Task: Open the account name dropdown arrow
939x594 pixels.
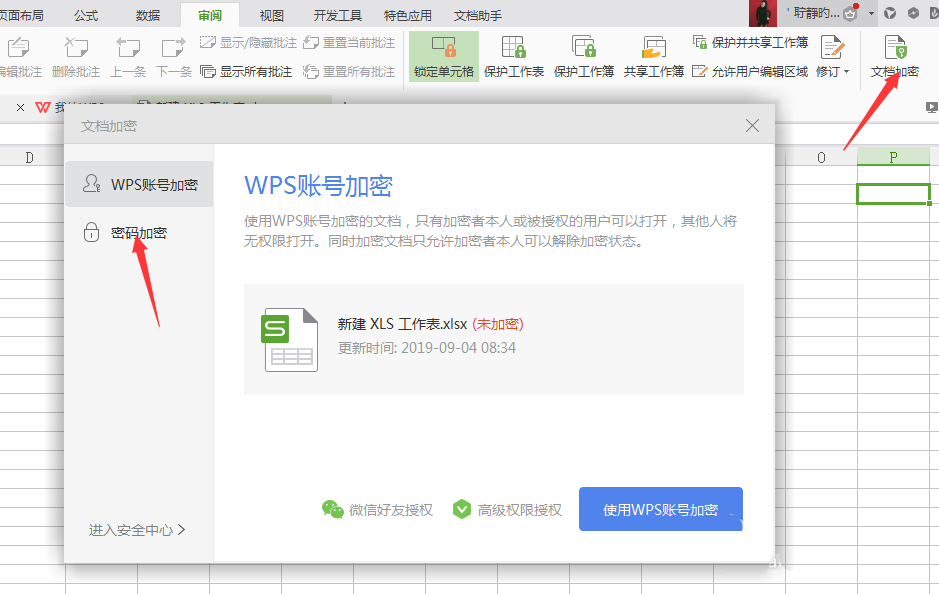Action: tap(871, 13)
